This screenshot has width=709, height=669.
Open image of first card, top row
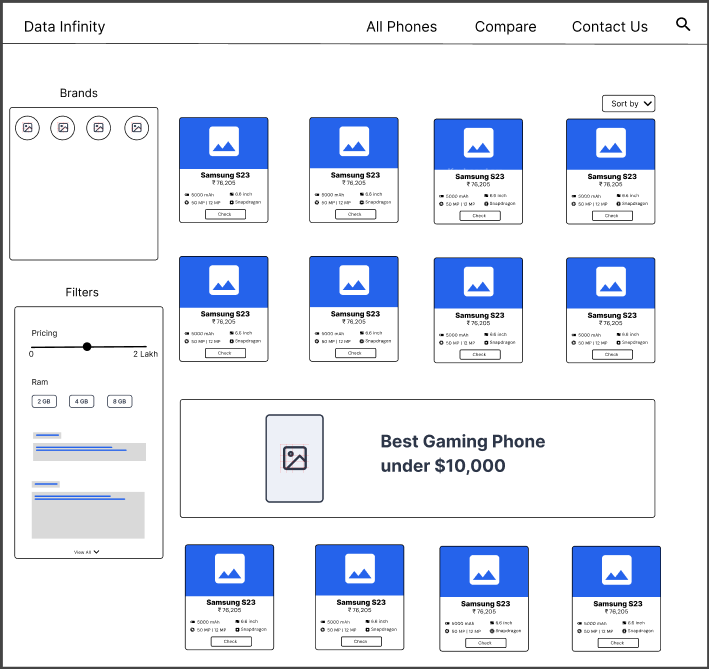point(224,143)
